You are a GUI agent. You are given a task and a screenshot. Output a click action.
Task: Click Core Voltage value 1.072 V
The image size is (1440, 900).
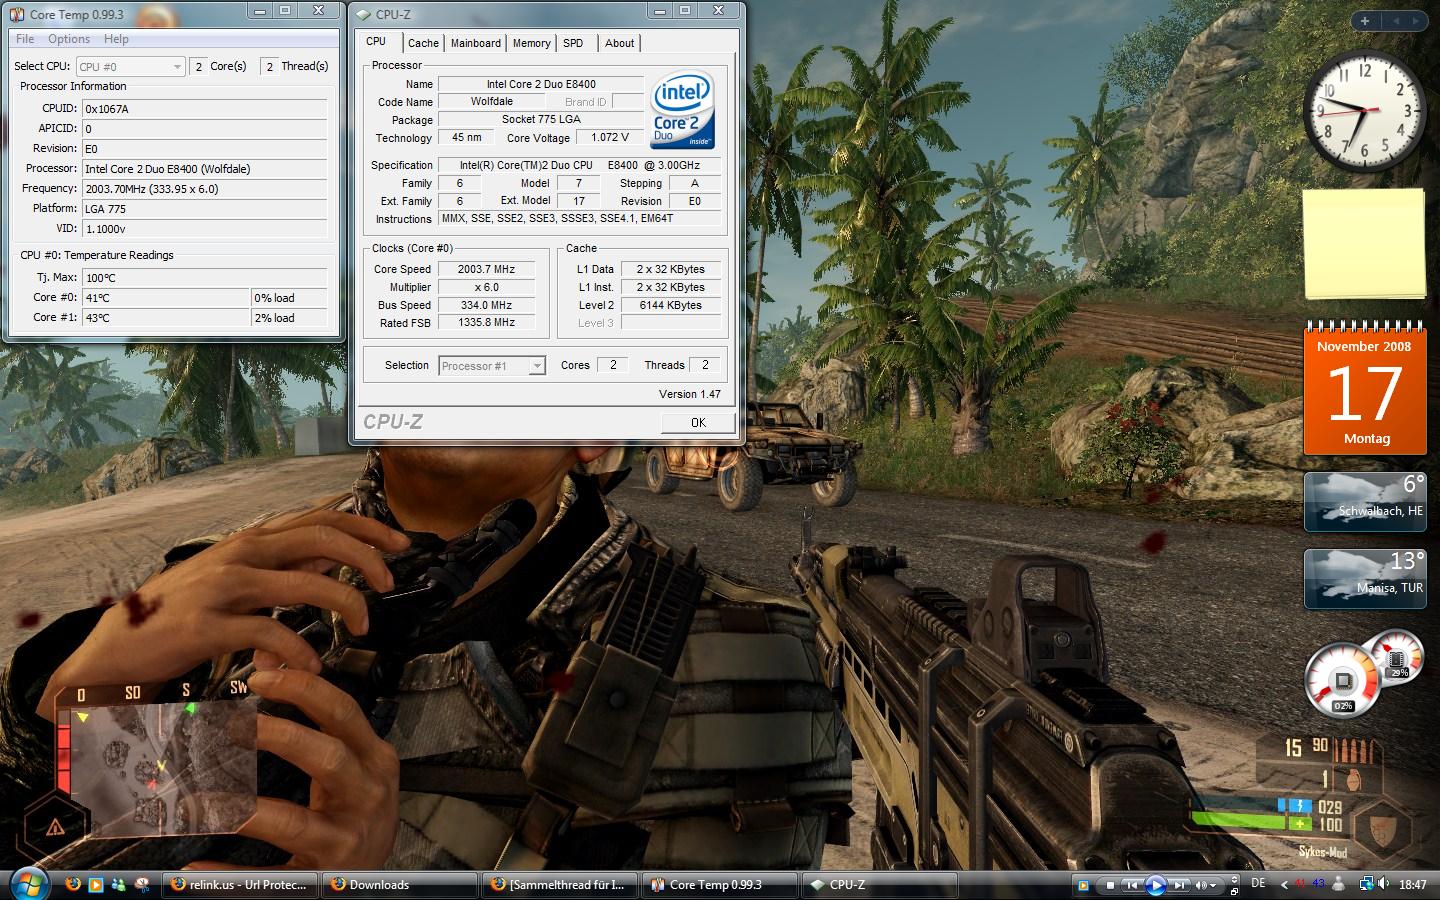610,138
